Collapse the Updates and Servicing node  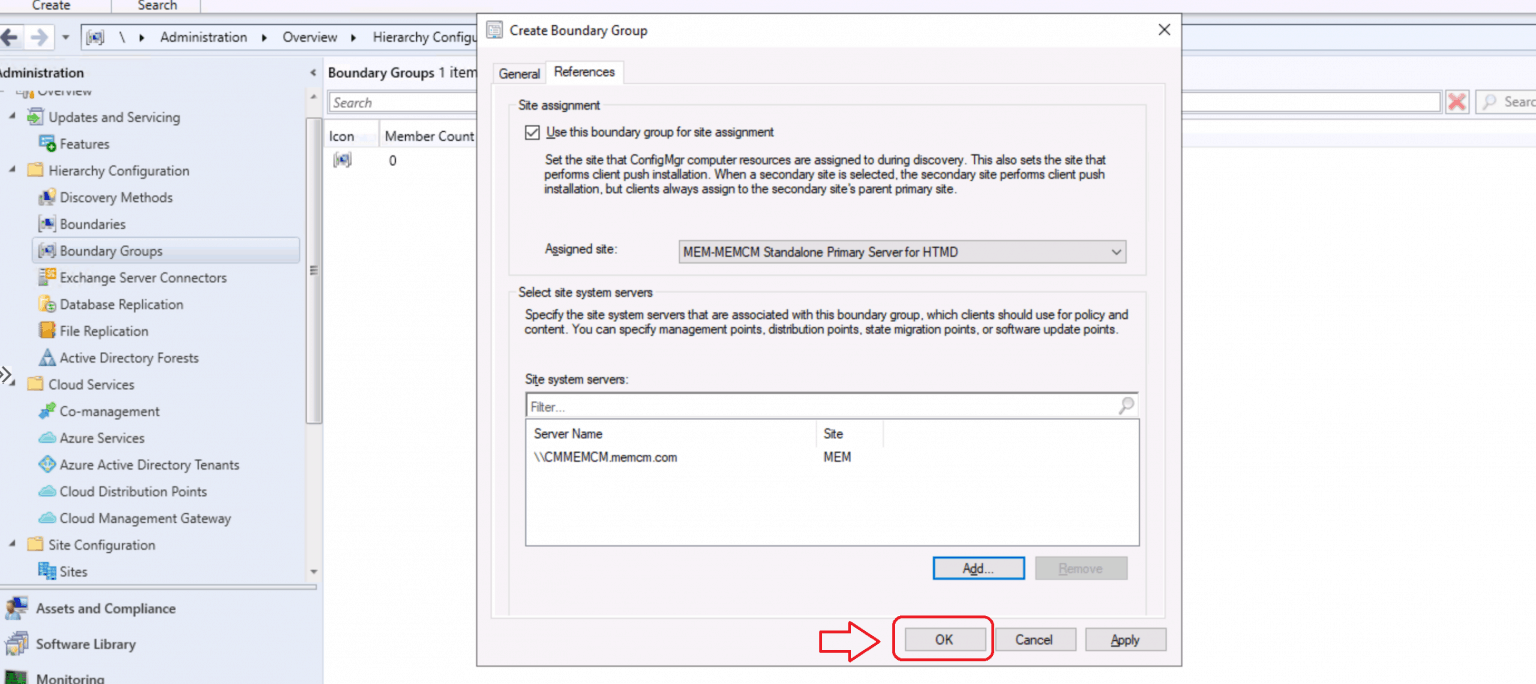13,117
